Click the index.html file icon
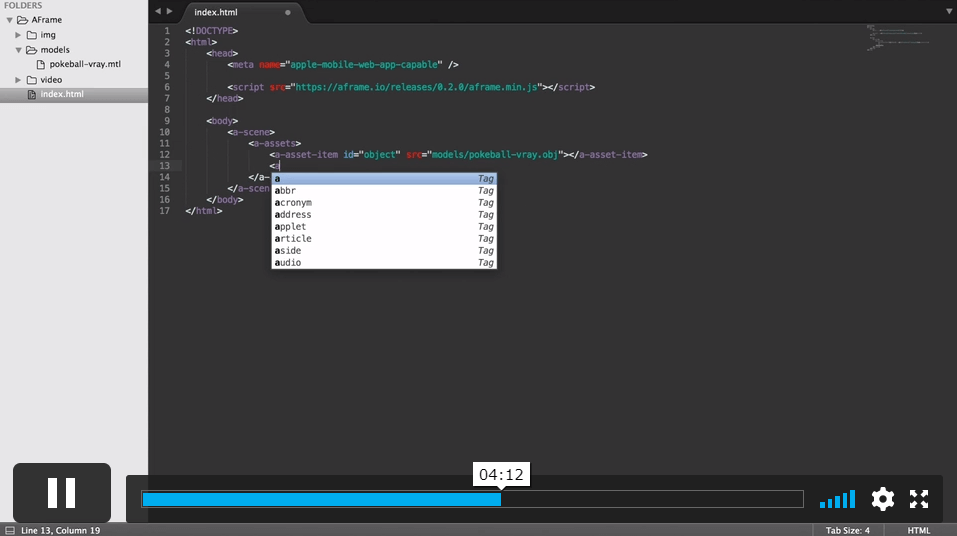 click(32, 95)
